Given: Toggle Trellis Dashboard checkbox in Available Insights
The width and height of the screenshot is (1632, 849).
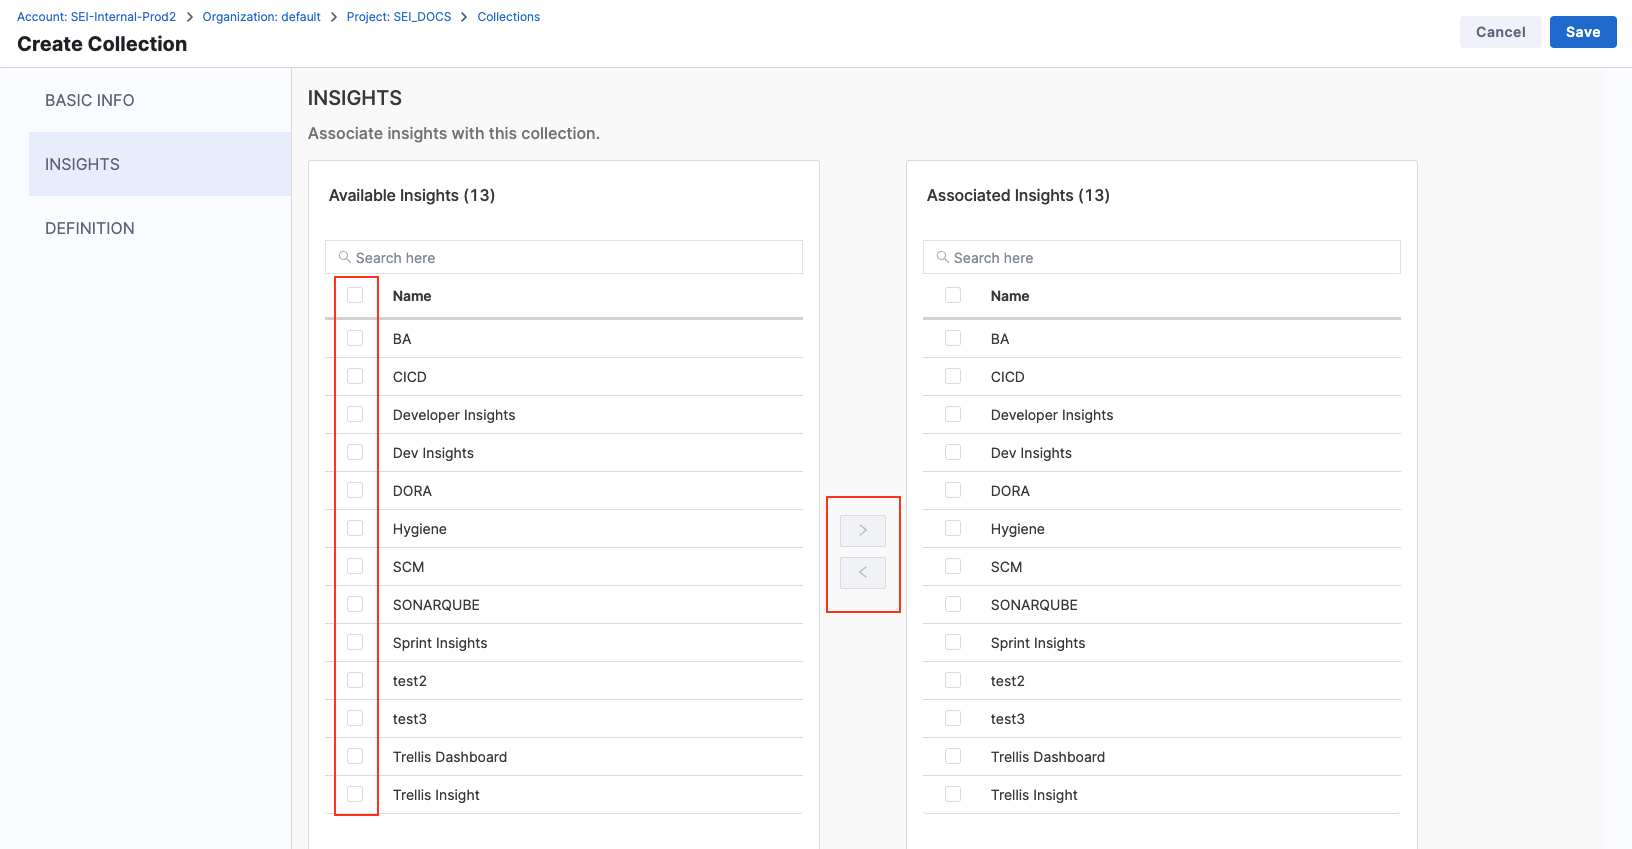Looking at the screenshot, I should (x=355, y=756).
